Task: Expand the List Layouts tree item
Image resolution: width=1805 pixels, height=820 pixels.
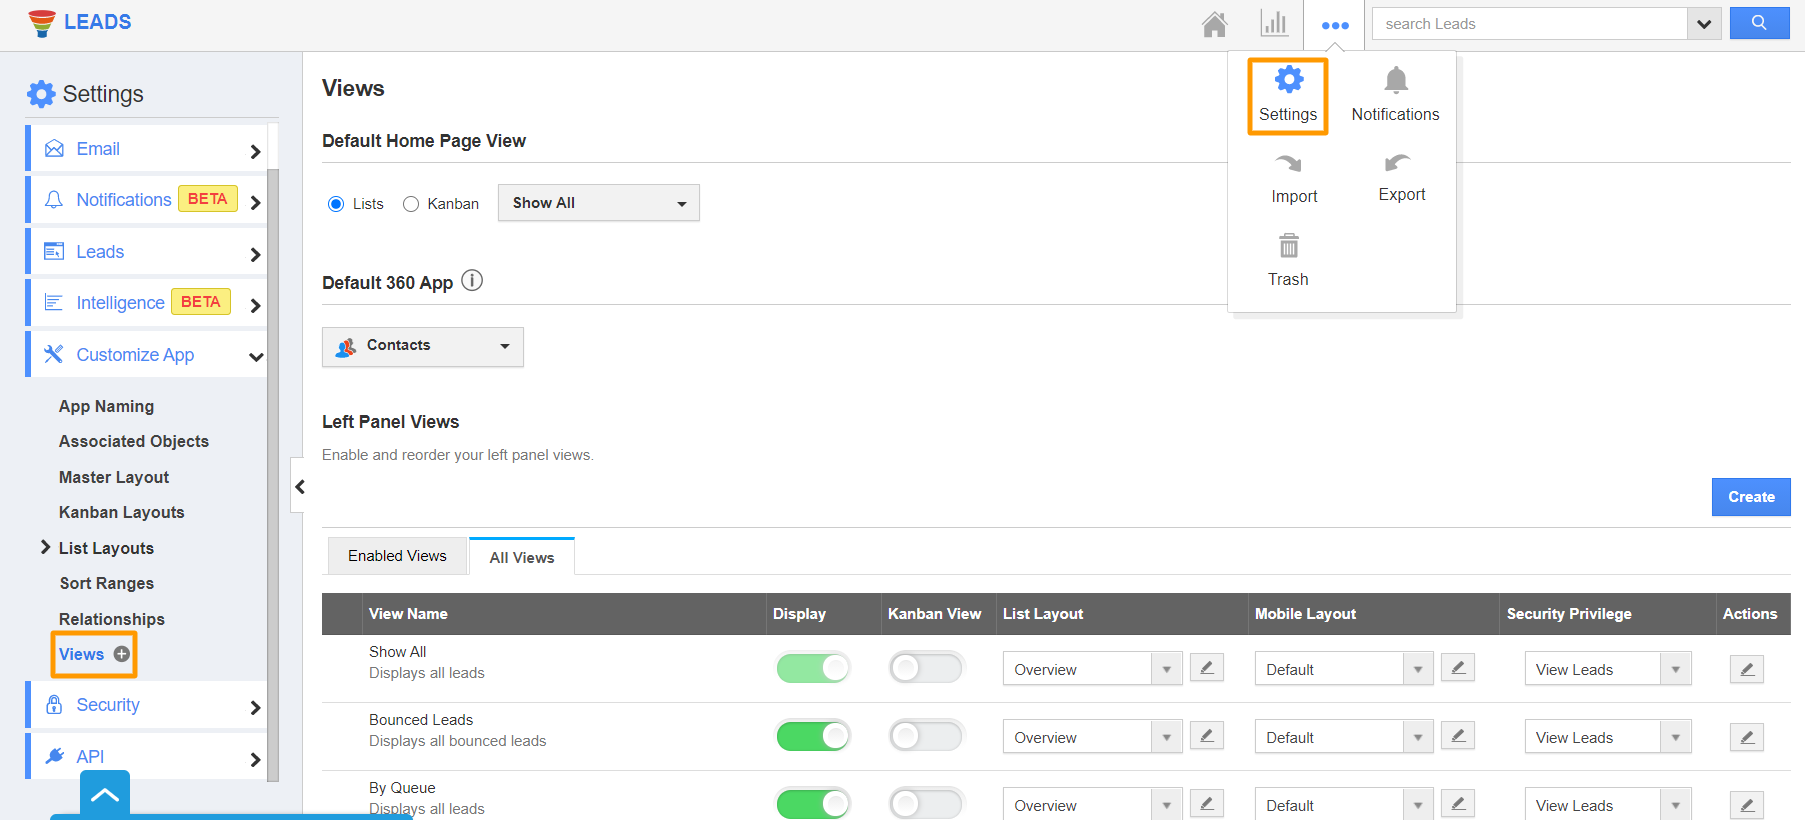Action: [x=45, y=547]
